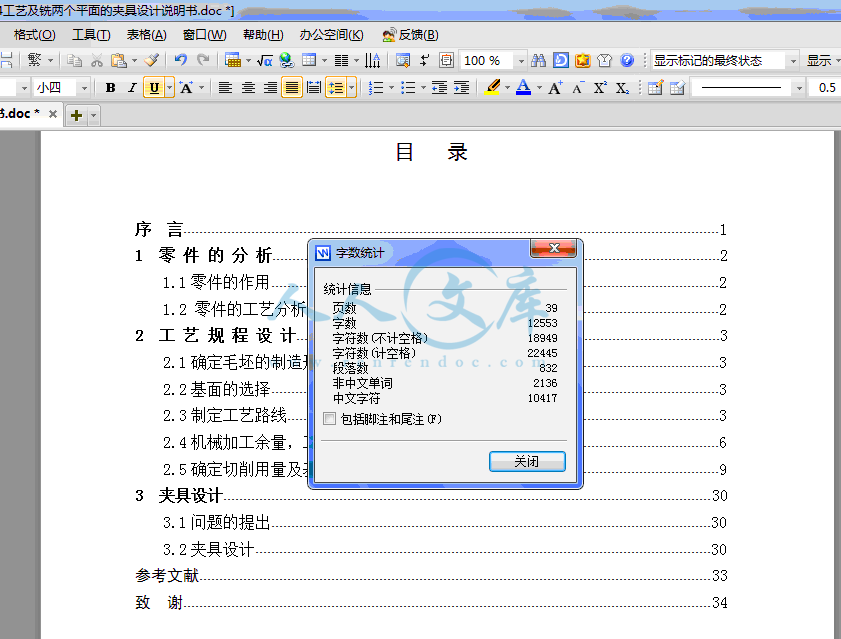Apply the blue font color A
The image size is (841, 639).
[523, 87]
